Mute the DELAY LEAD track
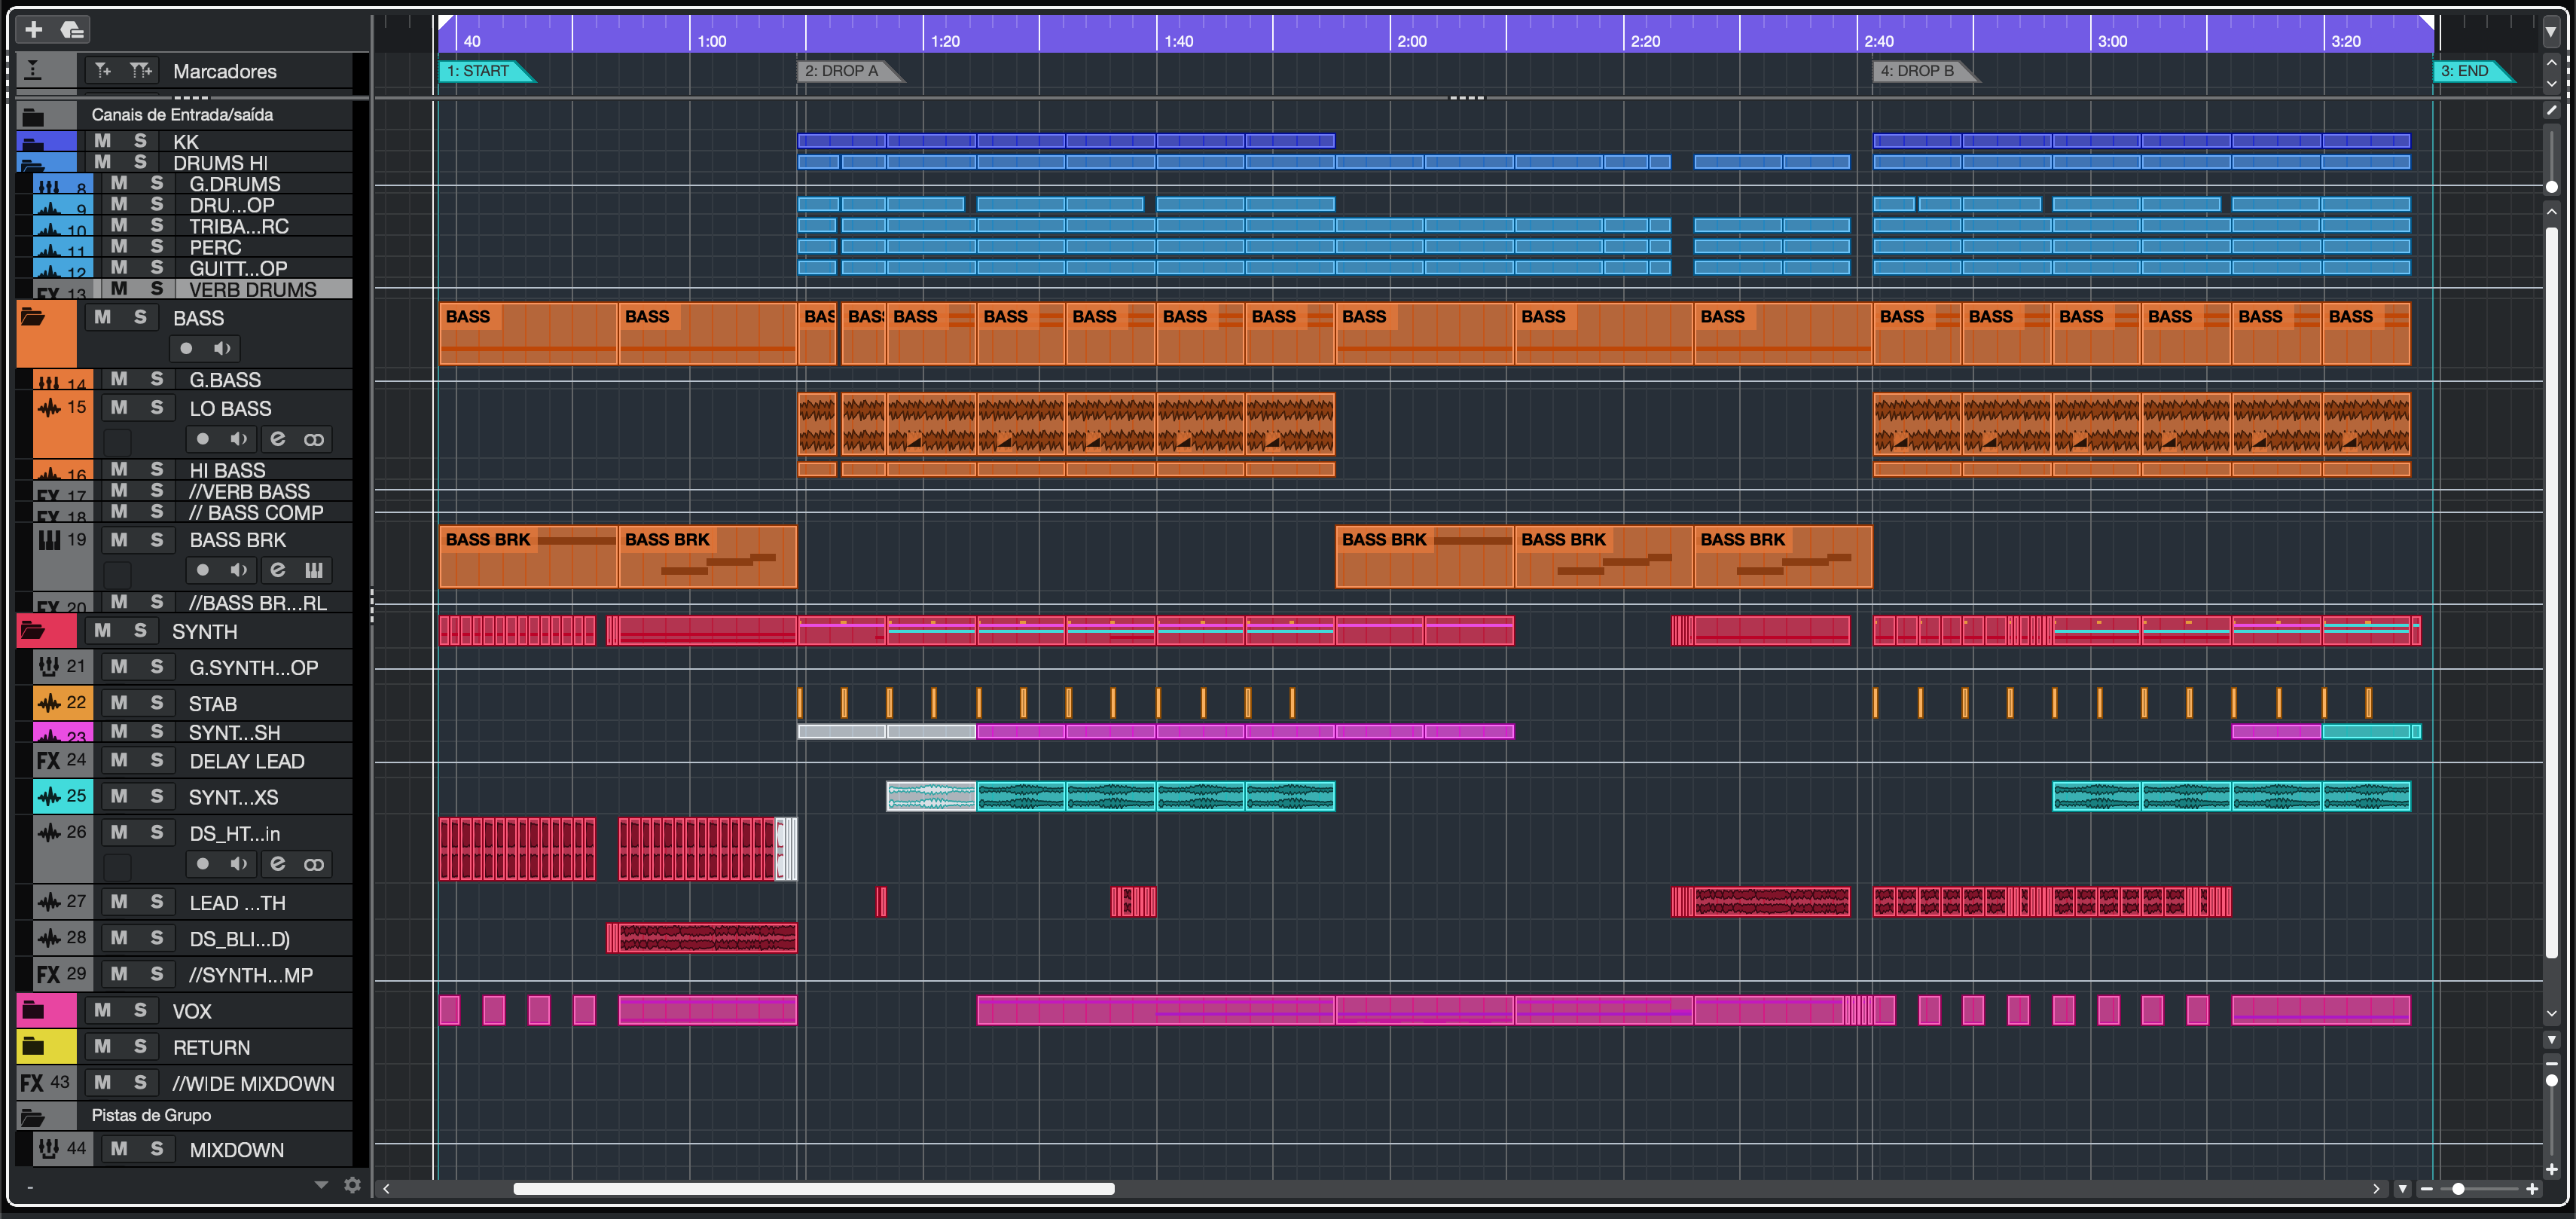 tap(119, 760)
